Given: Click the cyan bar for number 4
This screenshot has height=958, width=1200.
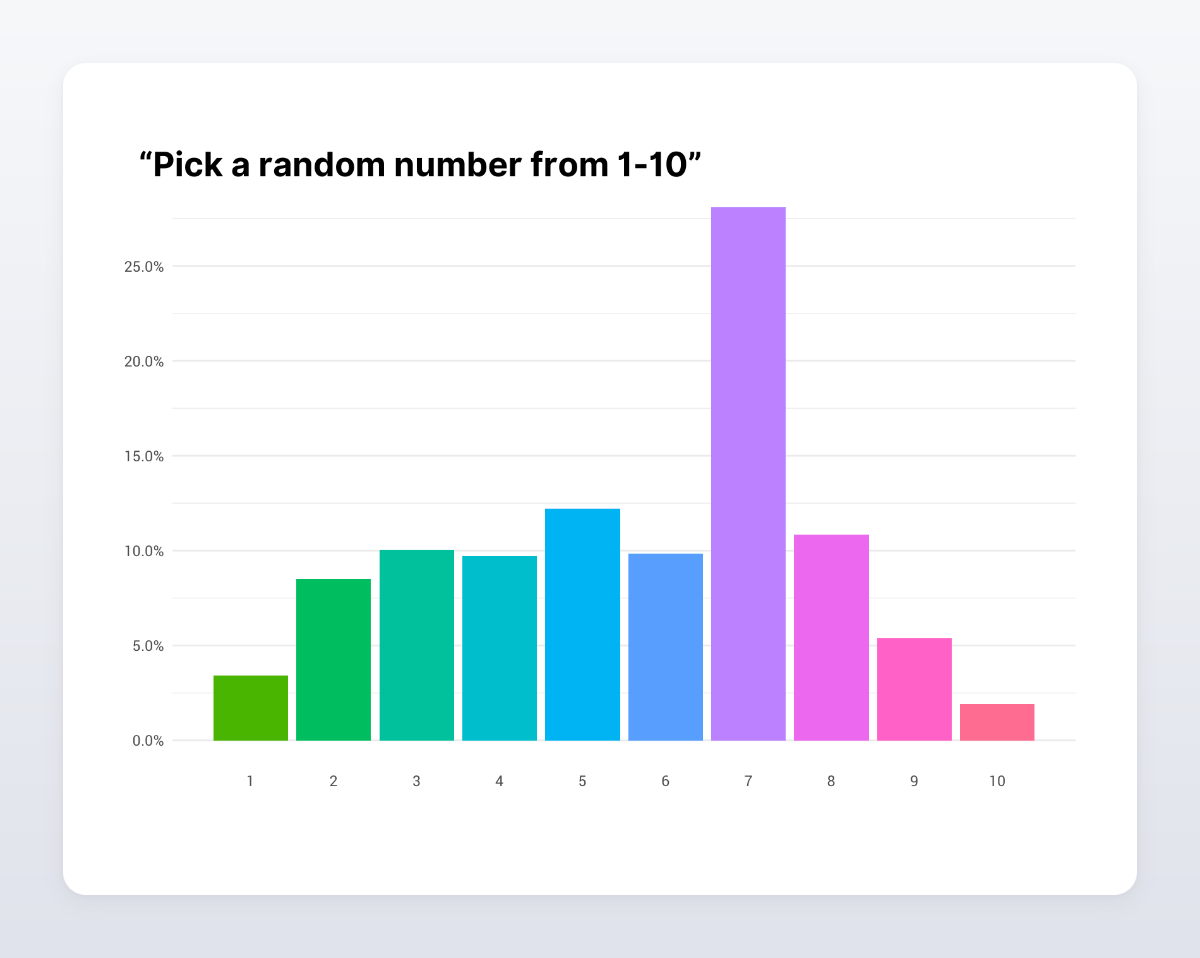Looking at the screenshot, I should (499, 648).
